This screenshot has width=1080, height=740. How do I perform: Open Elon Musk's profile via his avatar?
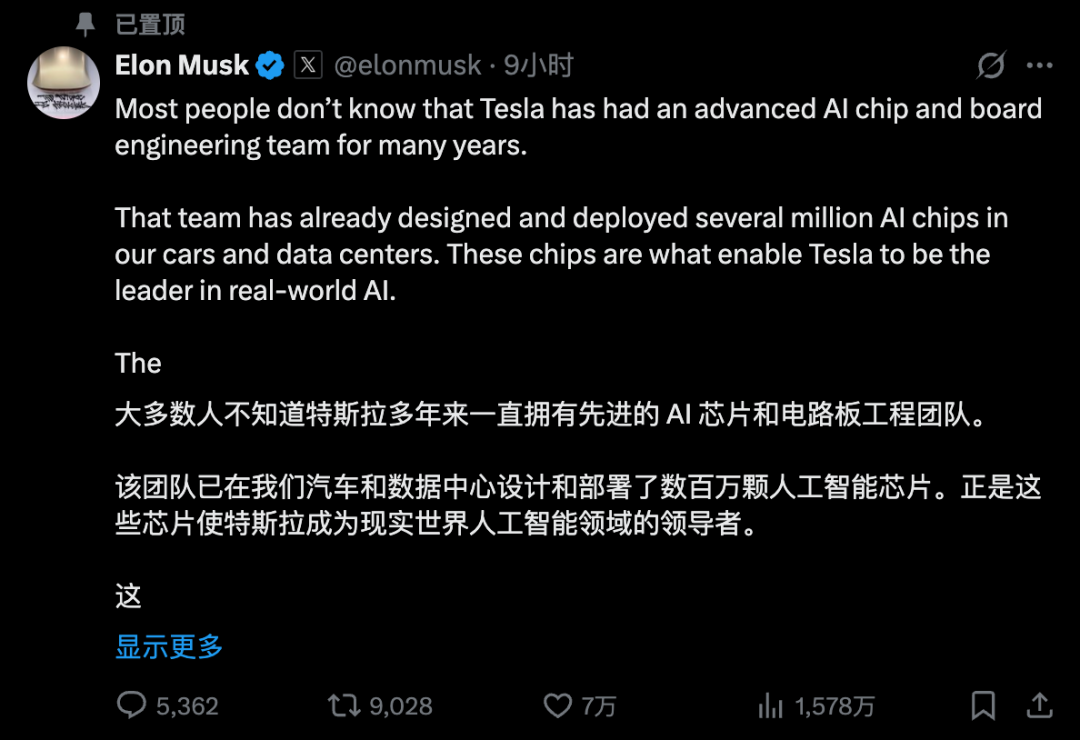[x=62, y=82]
